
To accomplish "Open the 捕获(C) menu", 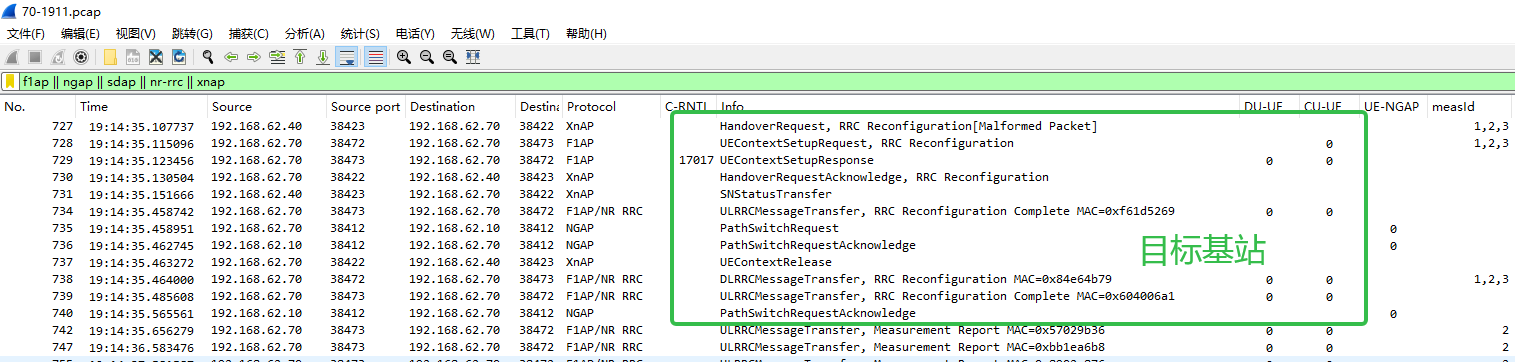I will pos(248,34).
